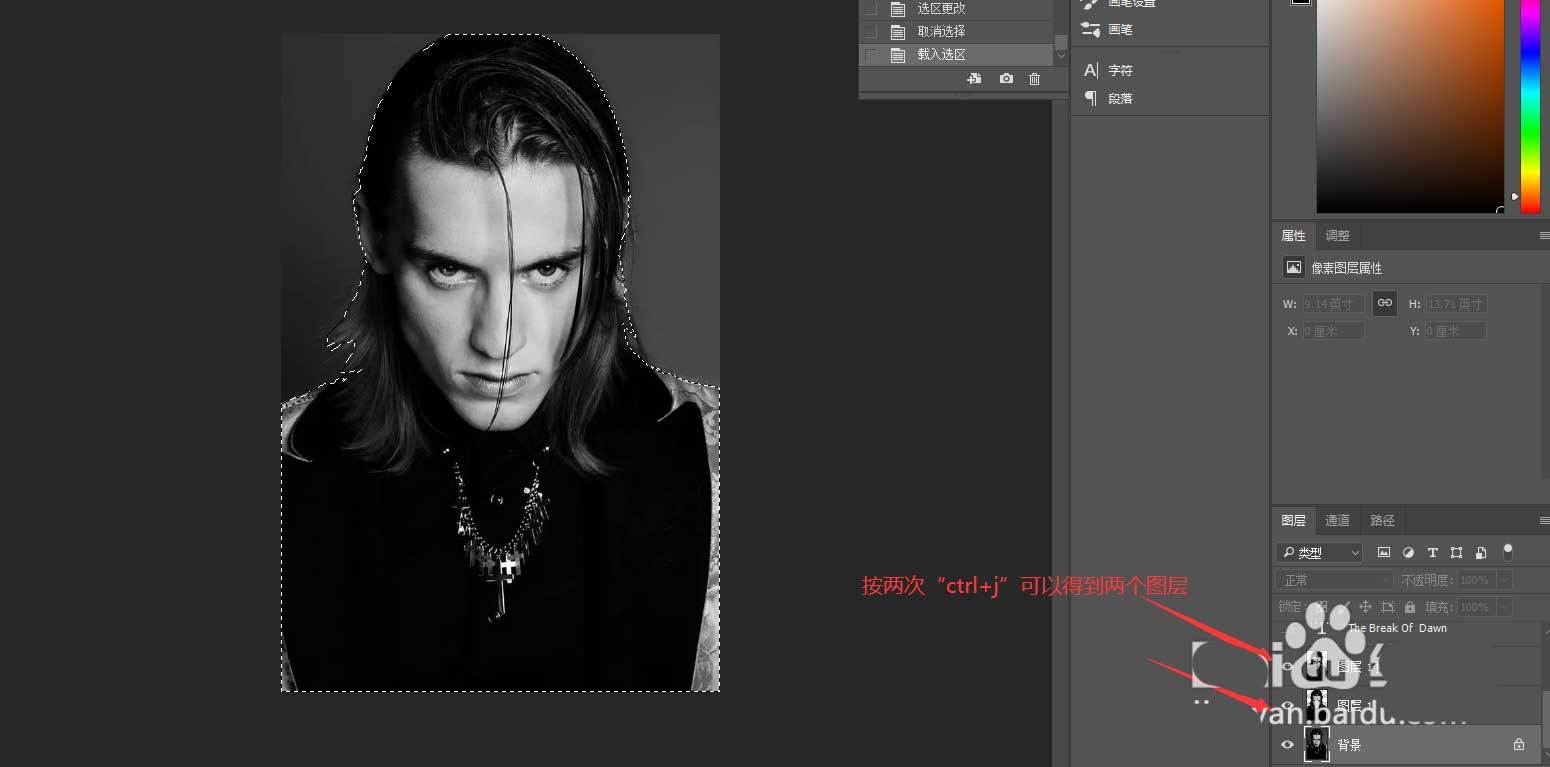Click document icon beside 选区更改 history state
This screenshot has height=767, width=1550.
[x=898, y=9]
